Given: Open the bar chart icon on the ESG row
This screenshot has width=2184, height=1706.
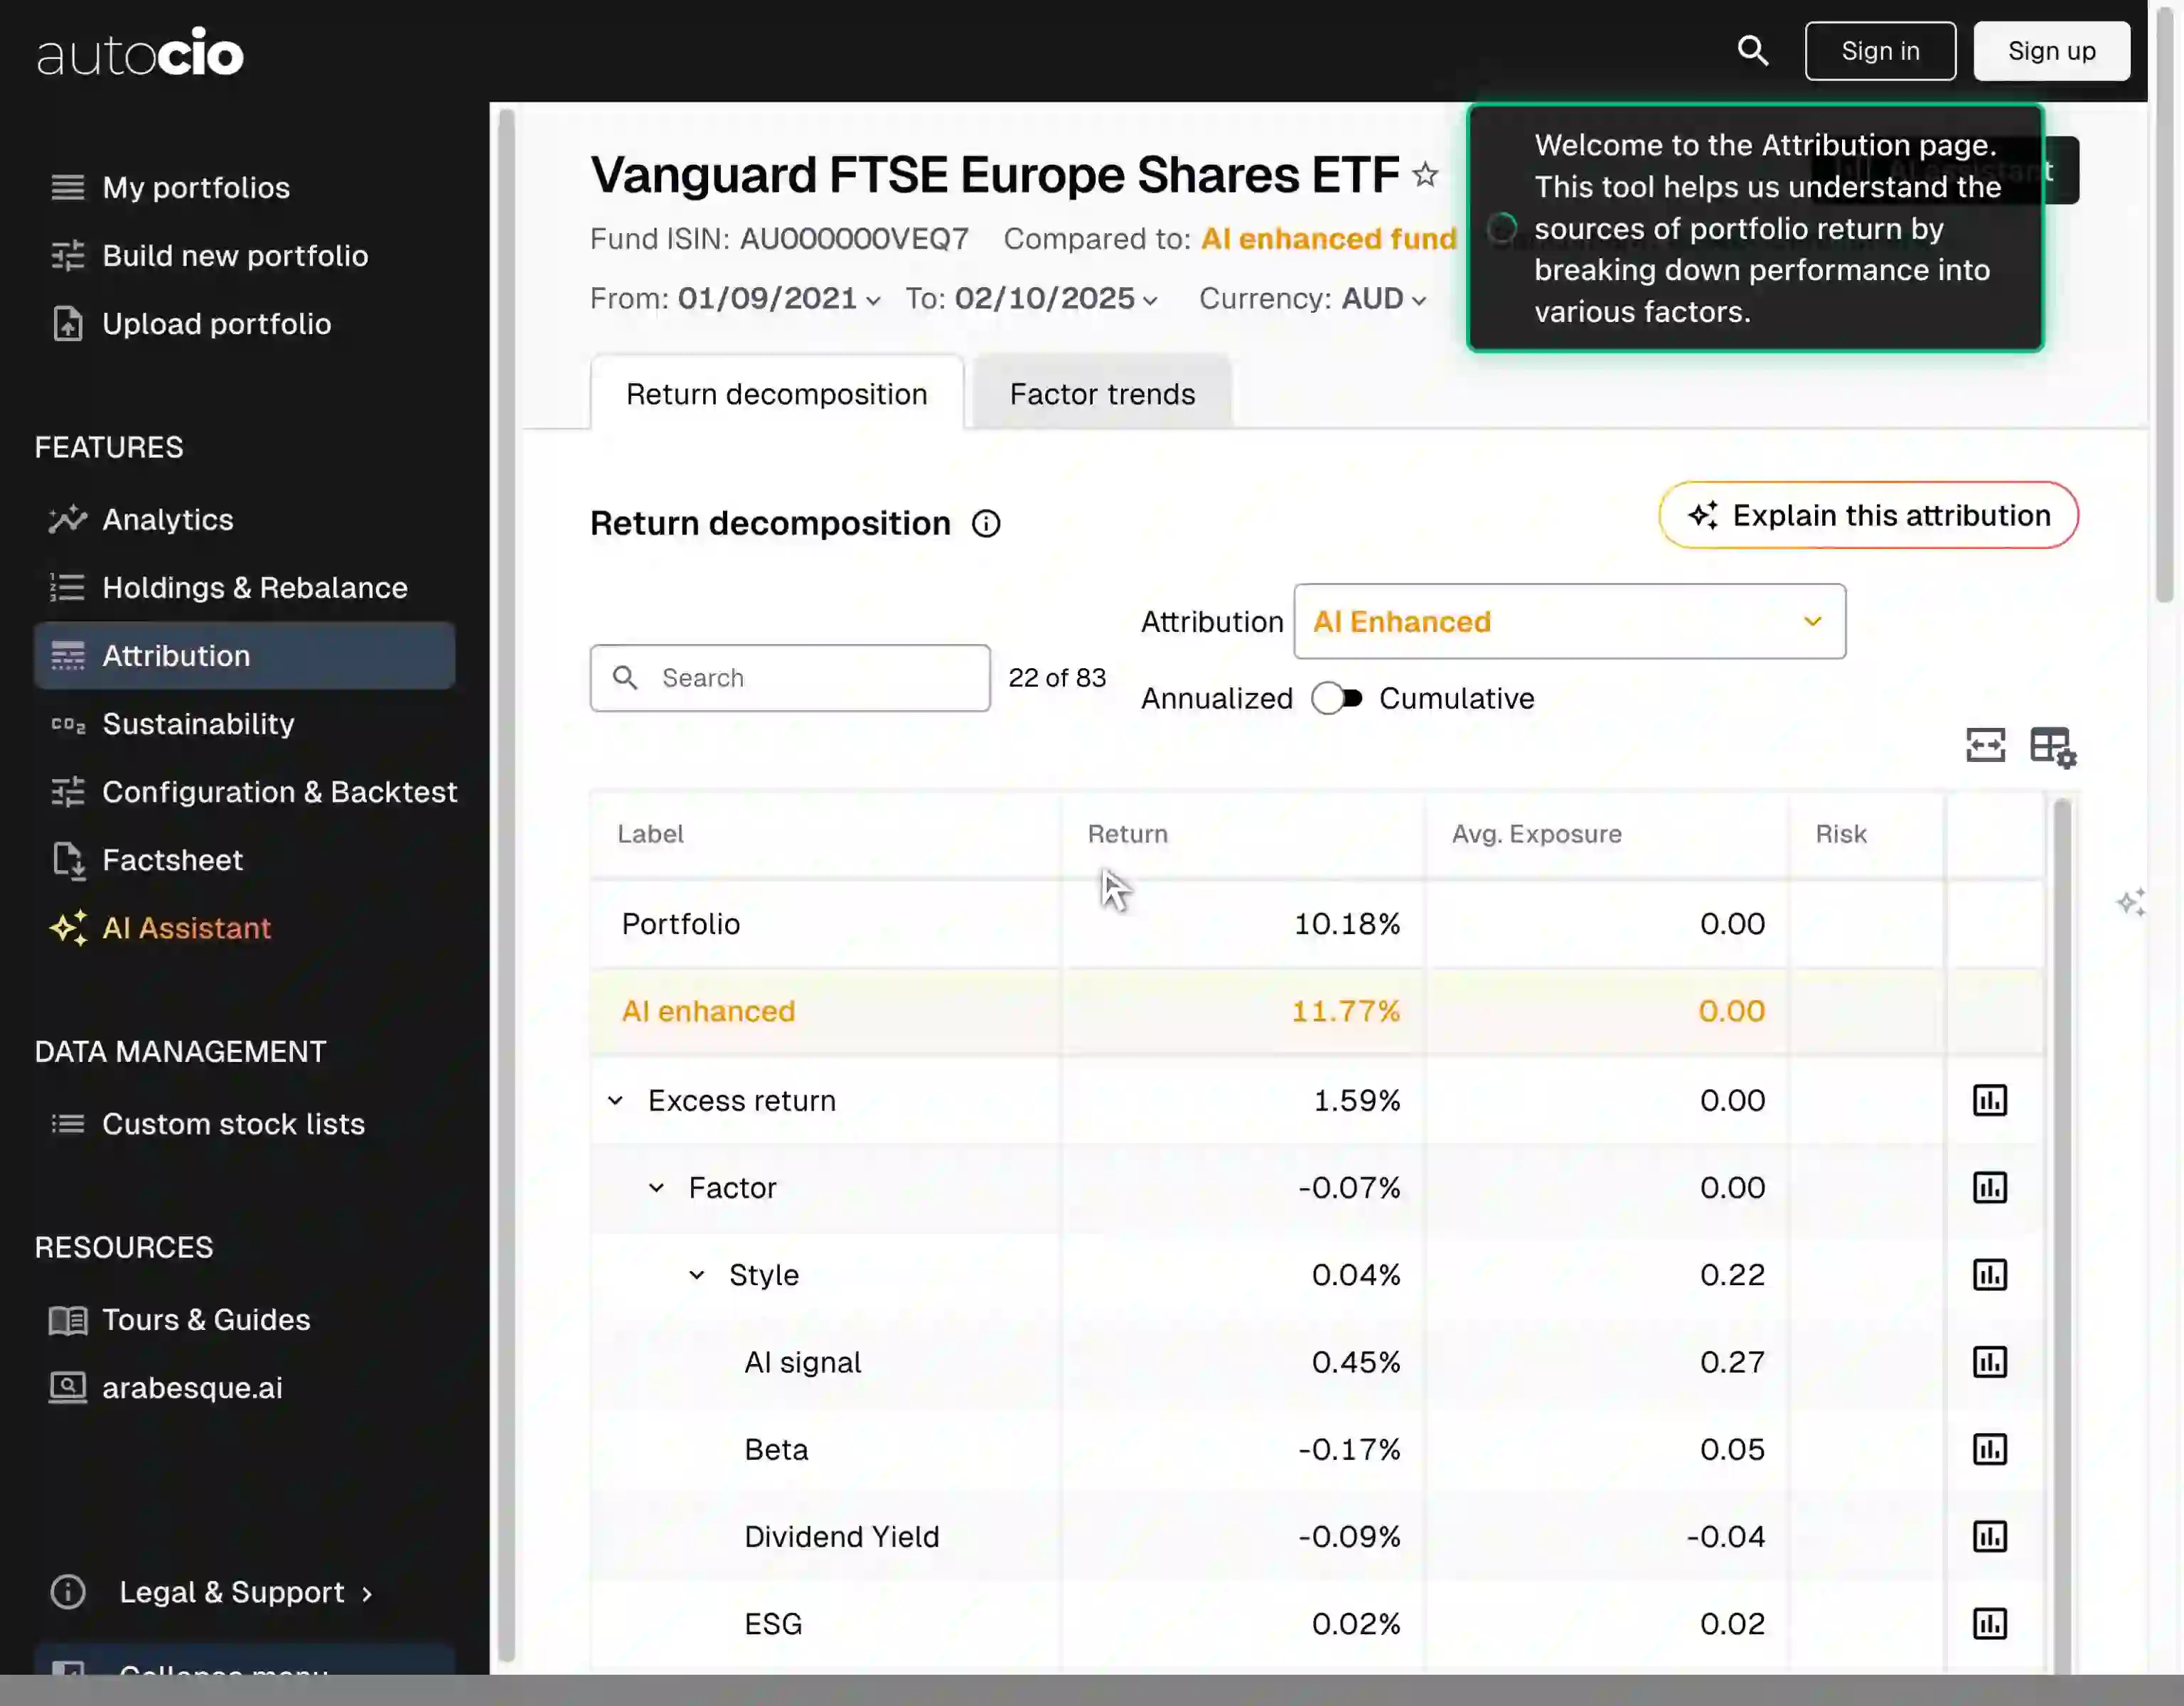Looking at the screenshot, I should (1990, 1624).
